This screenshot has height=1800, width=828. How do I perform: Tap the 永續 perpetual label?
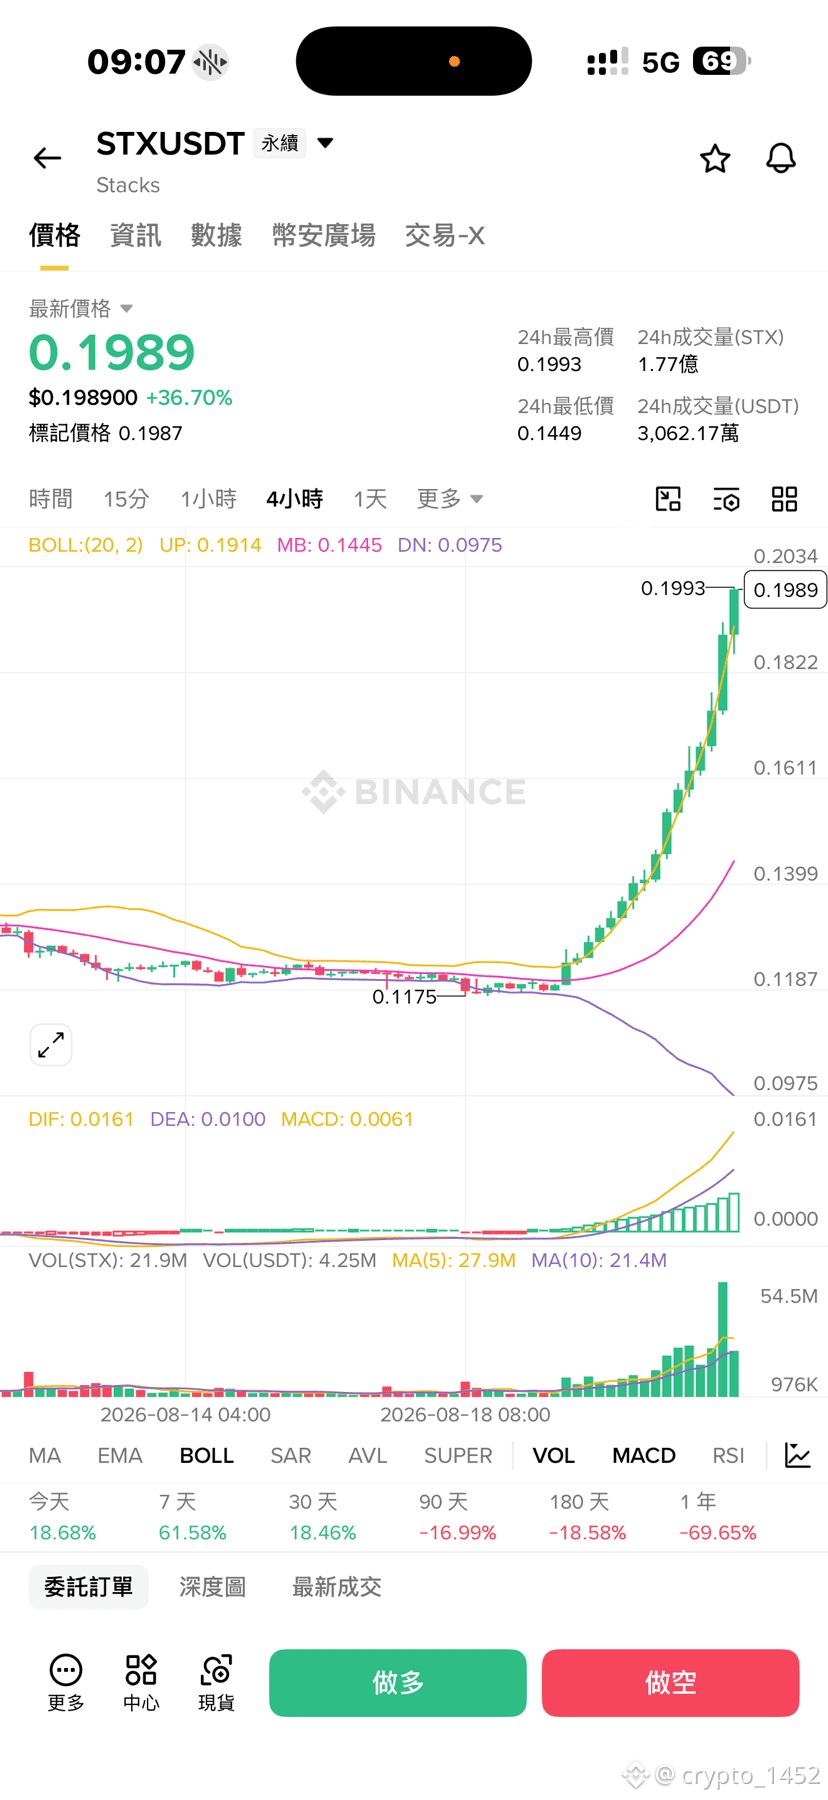(280, 144)
